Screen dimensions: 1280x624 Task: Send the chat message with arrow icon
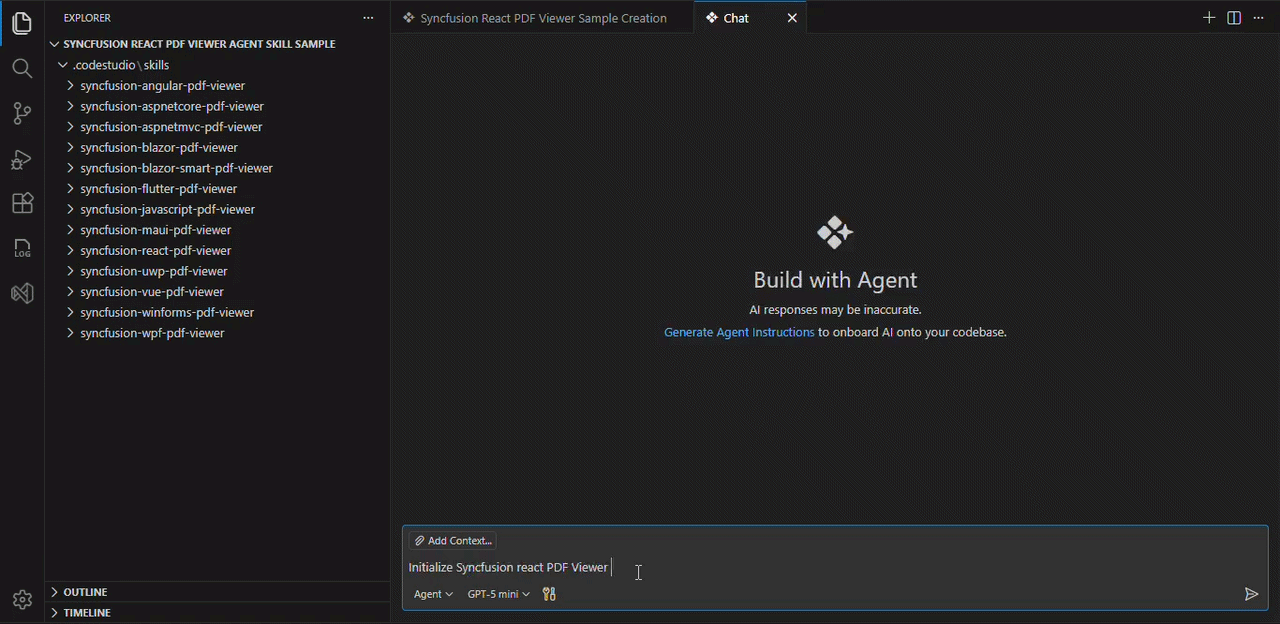click(1251, 594)
